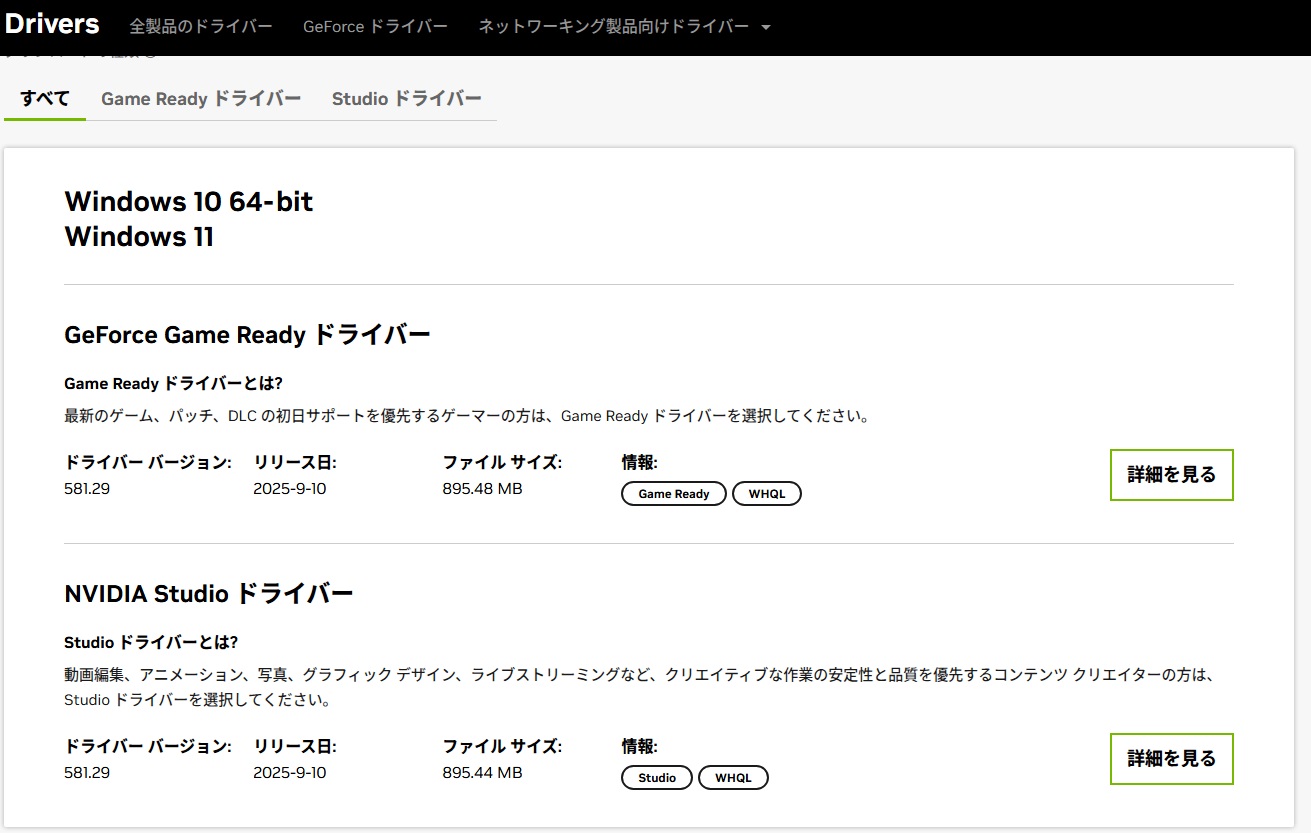Click ドライバー バージョン label in Game Ready section

pyautogui.click(x=148, y=463)
